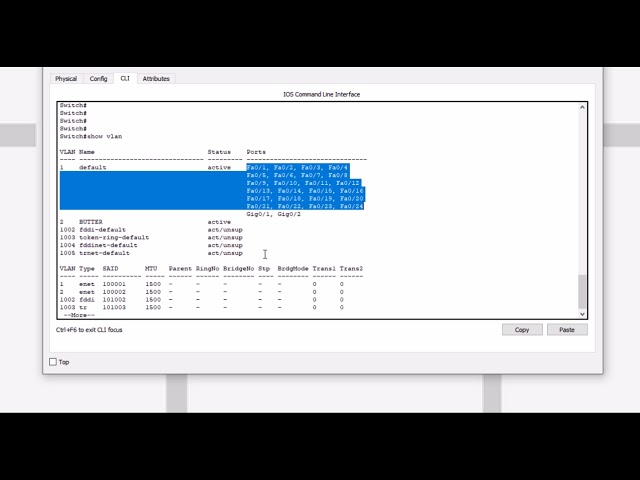The height and width of the screenshot is (480, 640).
Task: Open the Attributes tab
Action: [156, 78]
